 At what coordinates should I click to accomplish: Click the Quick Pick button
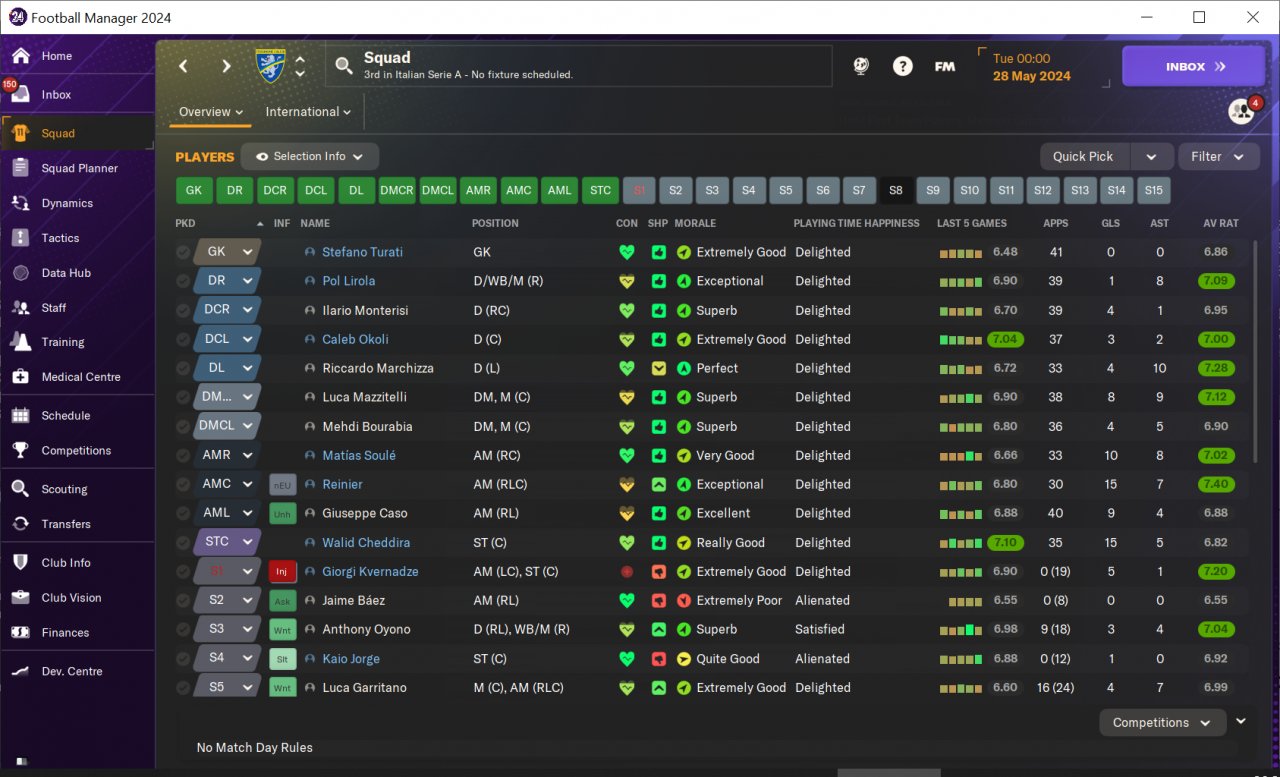pos(1084,157)
